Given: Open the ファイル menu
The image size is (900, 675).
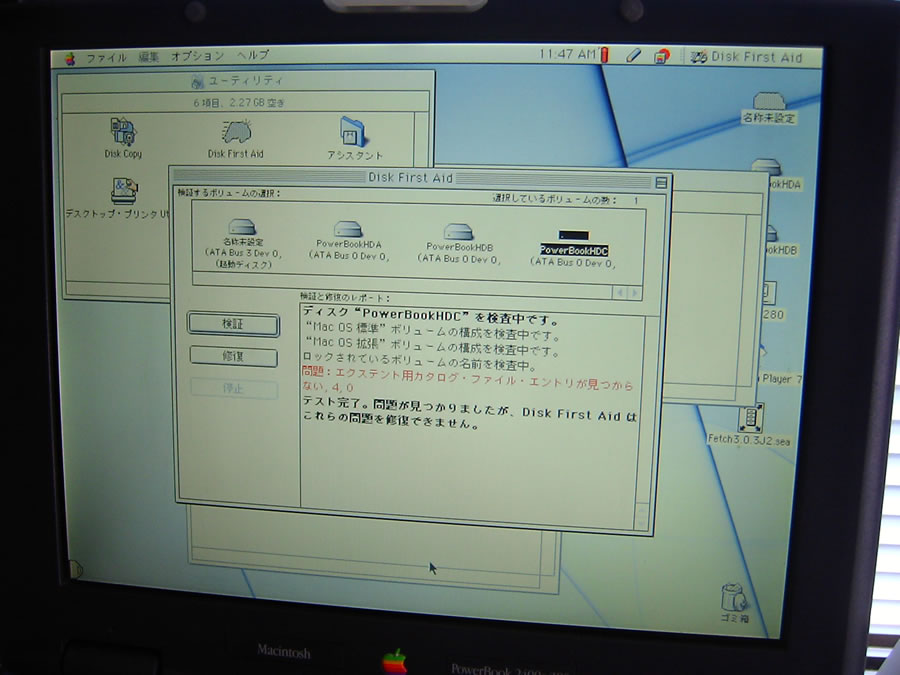Looking at the screenshot, I should coord(106,58).
